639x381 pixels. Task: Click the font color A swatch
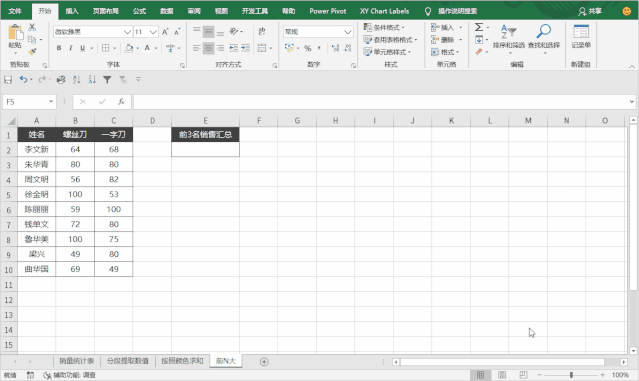pos(147,48)
